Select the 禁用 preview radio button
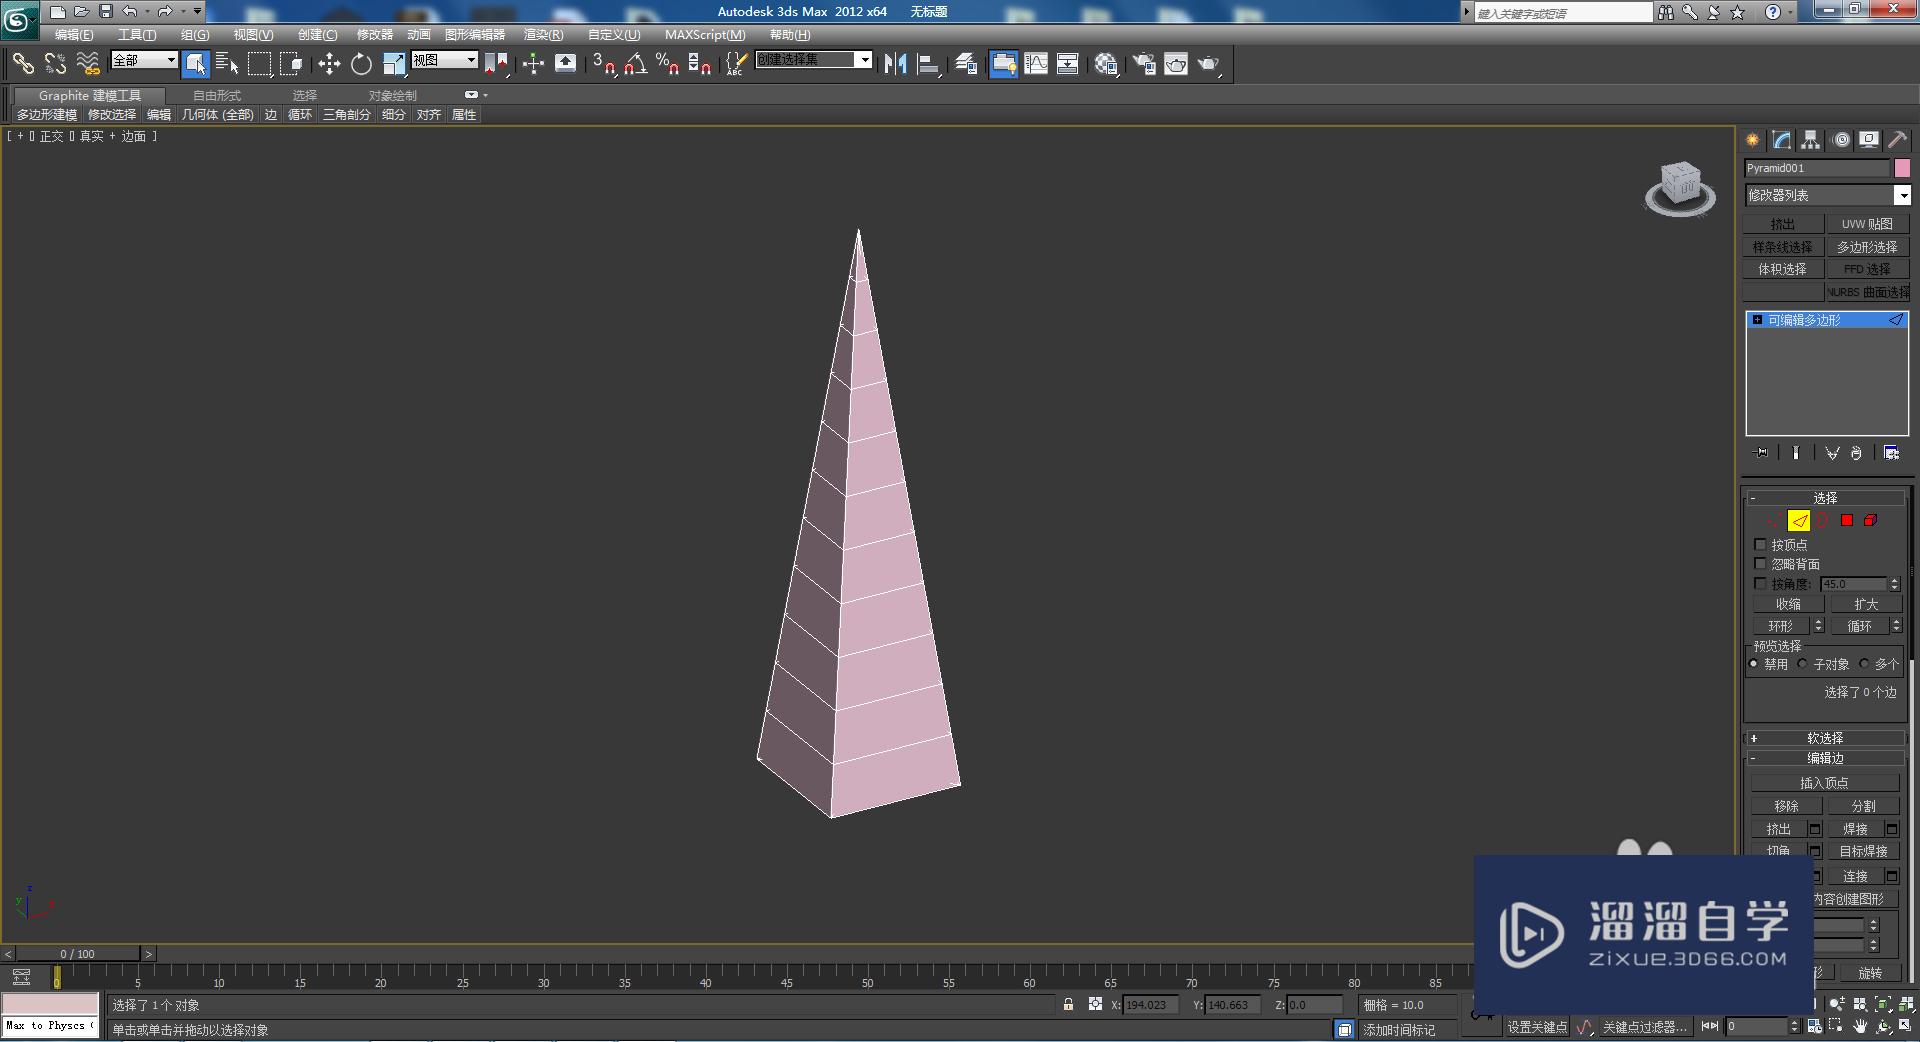Viewport: 1920px width, 1042px height. click(x=1753, y=664)
